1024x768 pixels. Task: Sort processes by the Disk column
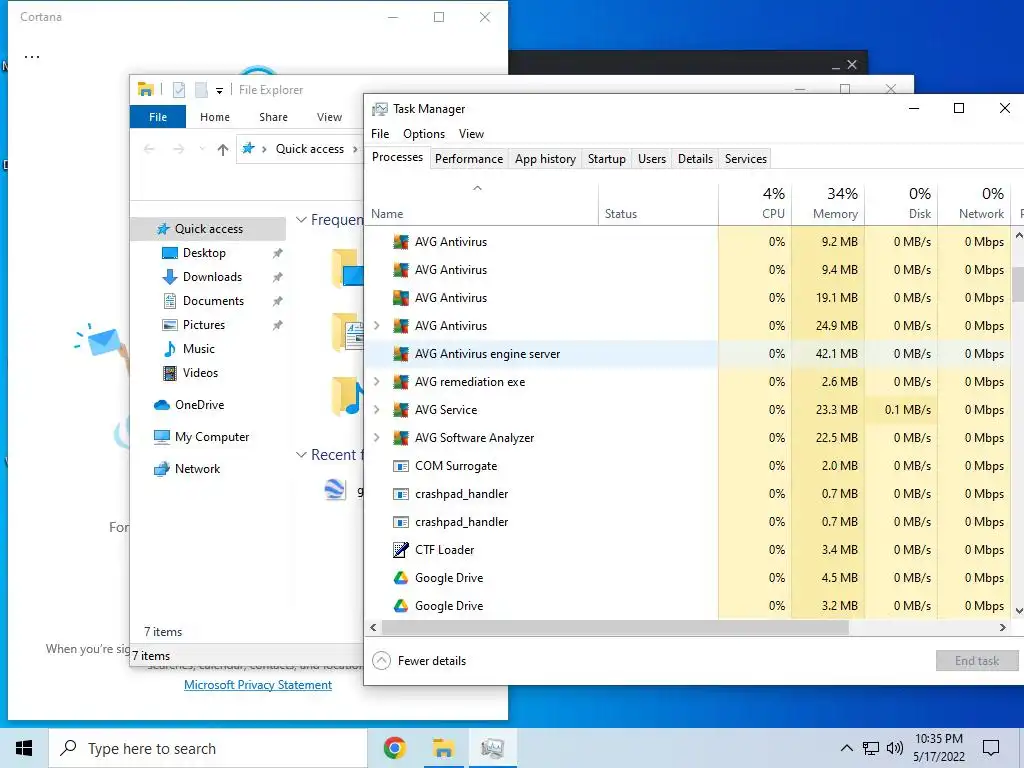(902, 205)
